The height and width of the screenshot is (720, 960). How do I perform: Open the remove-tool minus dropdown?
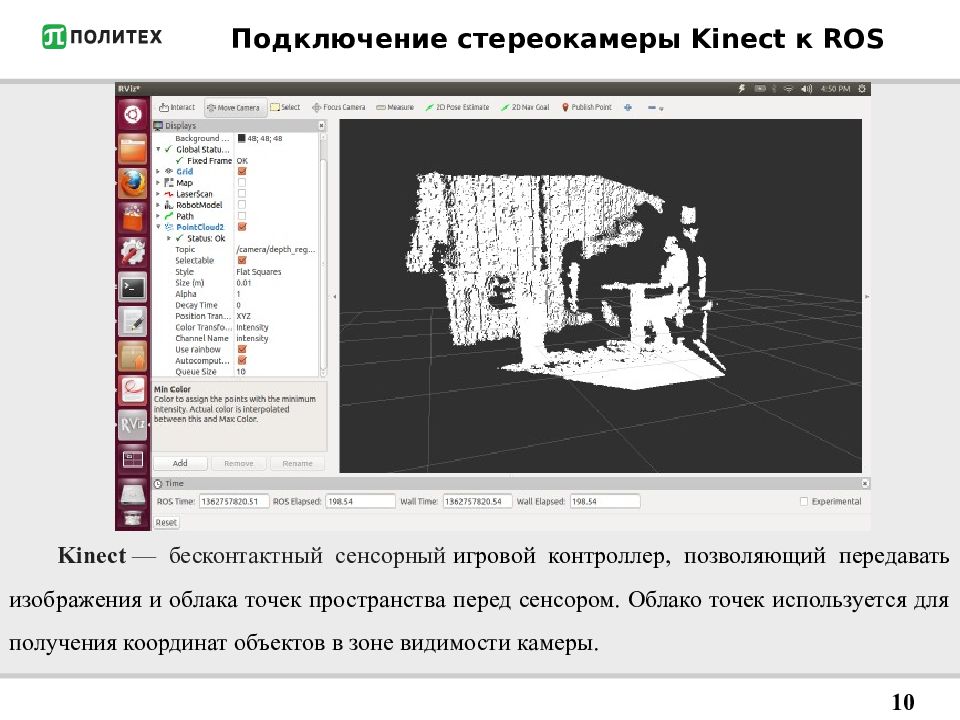point(655,108)
